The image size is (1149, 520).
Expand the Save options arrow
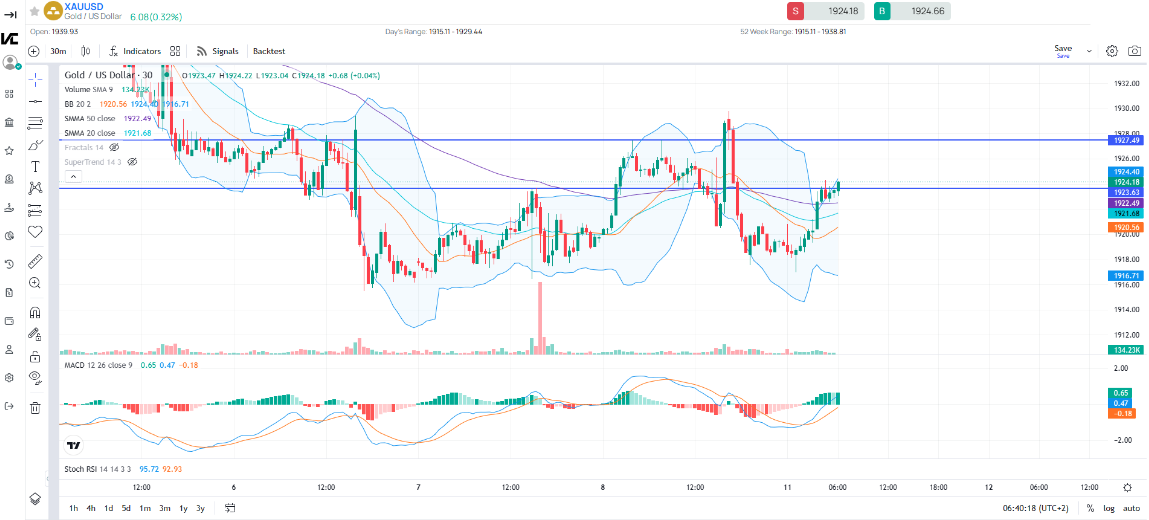(1089, 51)
